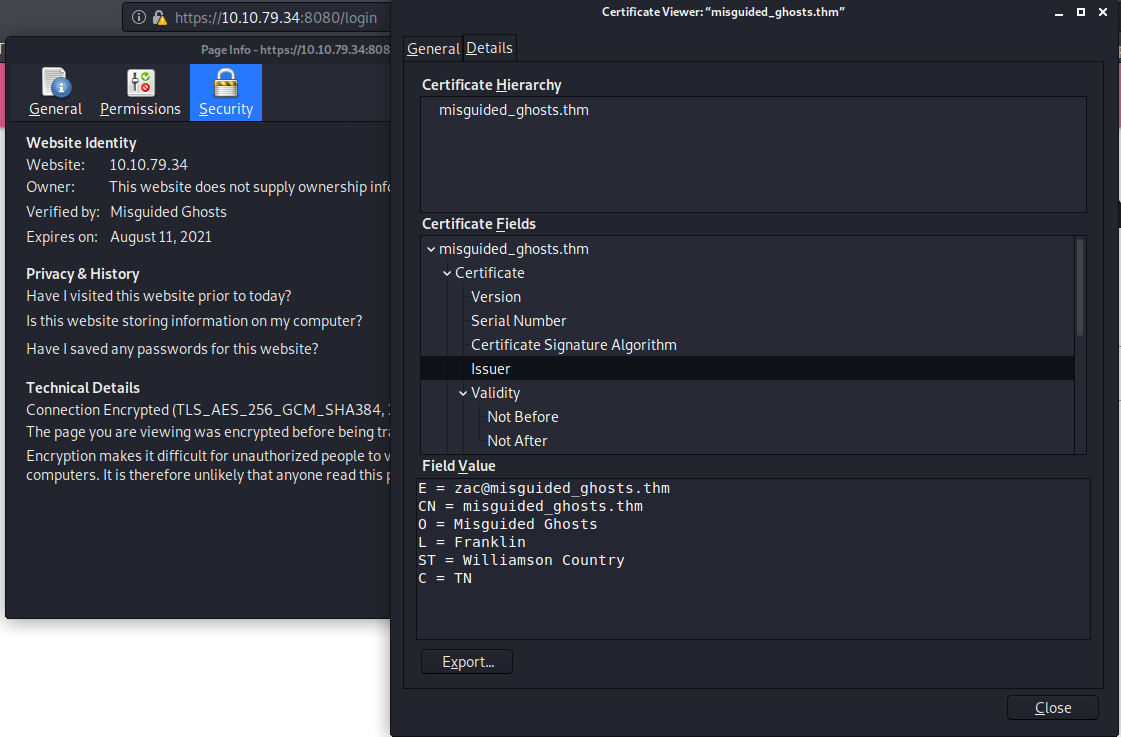Select misguided_ghosts.thm in Certificate Hierarchy
This screenshot has width=1121, height=737.
[x=513, y=110]
